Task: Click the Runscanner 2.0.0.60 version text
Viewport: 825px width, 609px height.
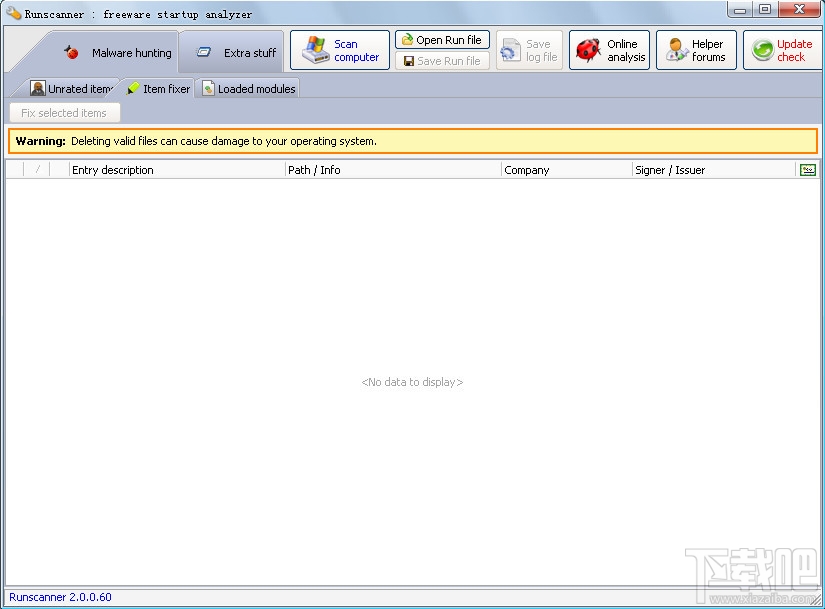Action: click(58, 596)
